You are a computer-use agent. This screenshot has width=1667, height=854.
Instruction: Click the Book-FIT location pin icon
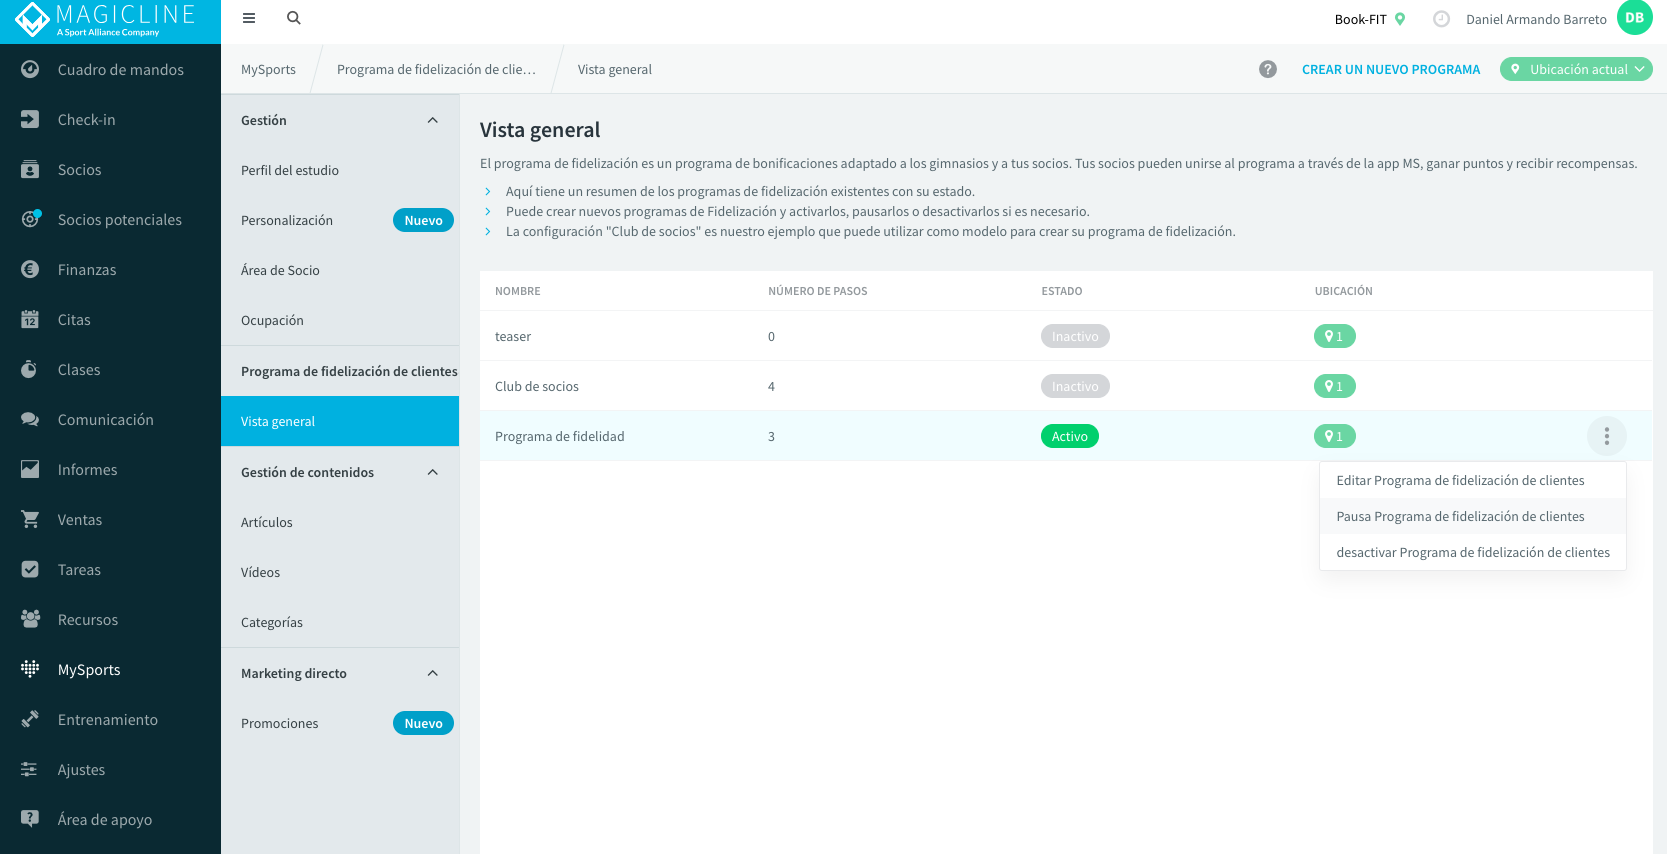click(x=1400, y=19)
